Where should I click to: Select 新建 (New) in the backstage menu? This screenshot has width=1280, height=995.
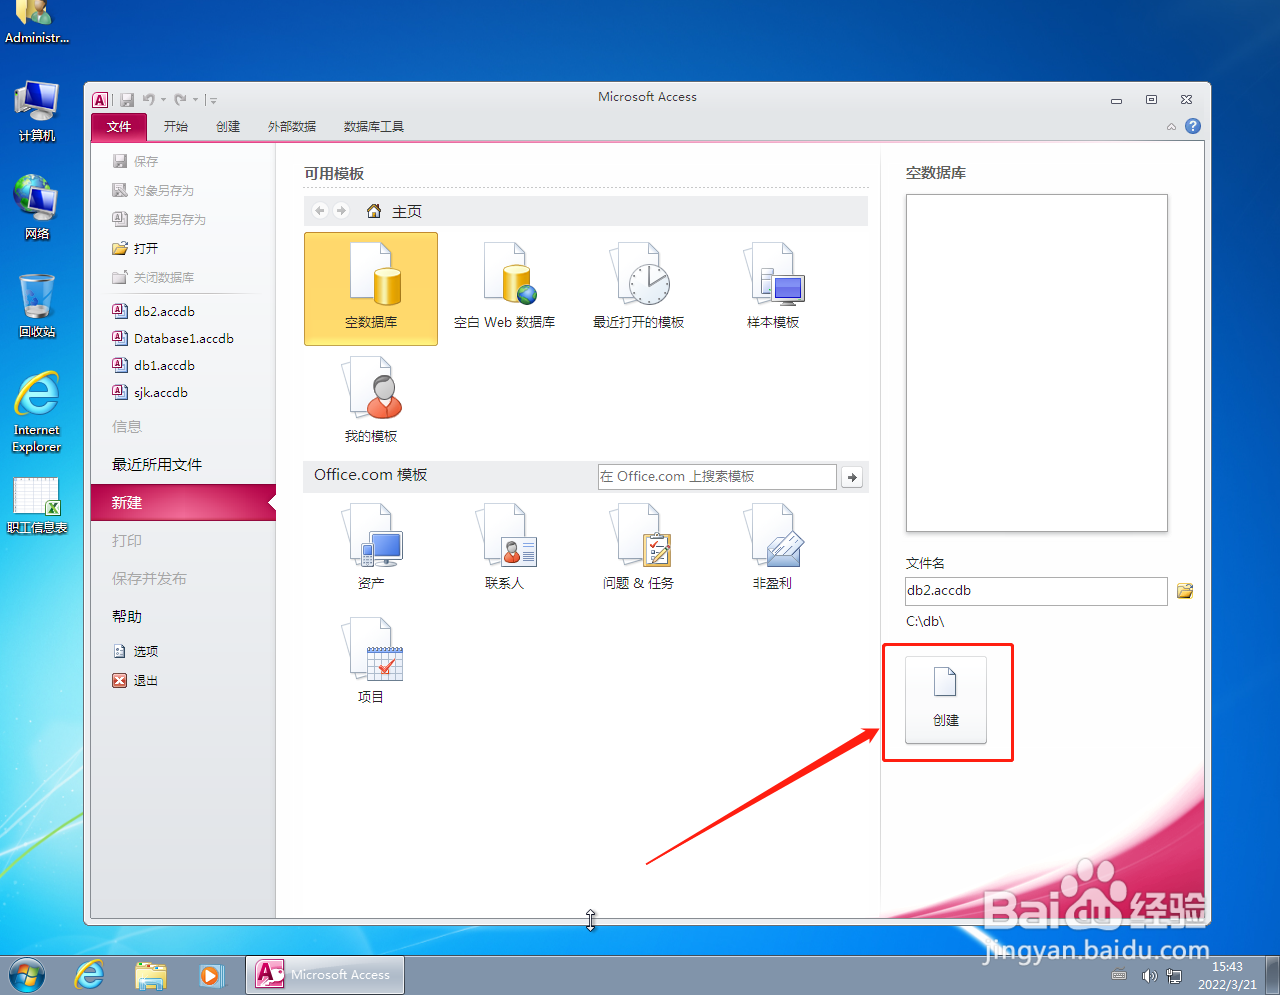click(183, 502)
